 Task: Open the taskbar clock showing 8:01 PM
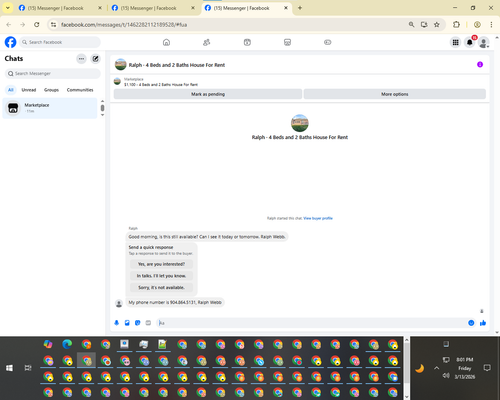pyautogui.click(x=465, y=368)
